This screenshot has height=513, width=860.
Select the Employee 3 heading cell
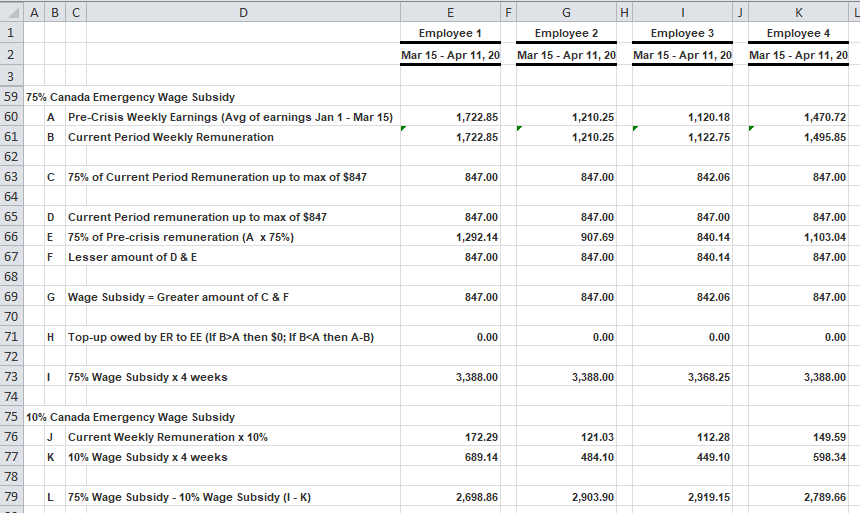(x=682, y=33)
